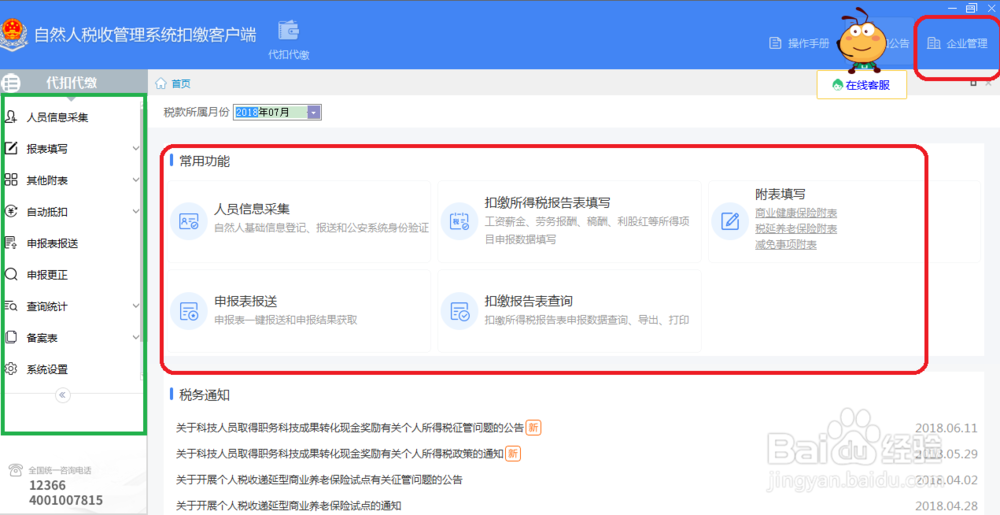Open the 商业健康保险附表 link

tap(796, 213)
